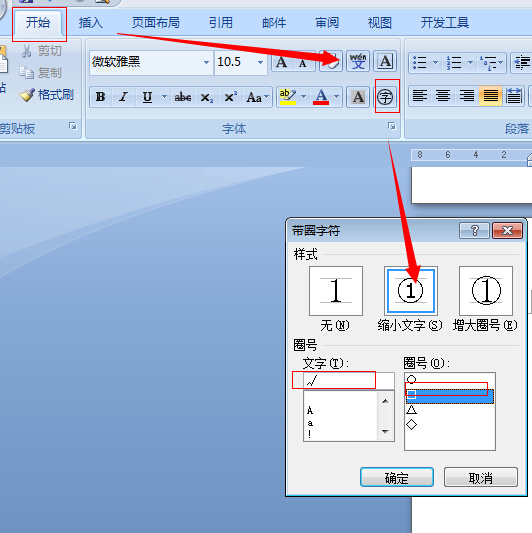The image size is (532, 533).
Task: Apply subscript formatting
Action: pos(207,97)
